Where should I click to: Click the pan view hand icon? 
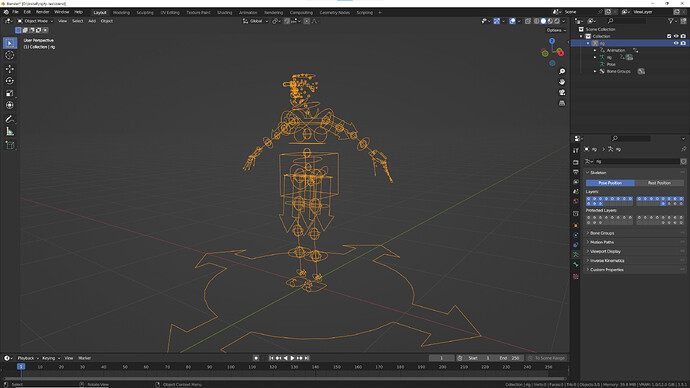pyautogui.click(x=562, y=82)
